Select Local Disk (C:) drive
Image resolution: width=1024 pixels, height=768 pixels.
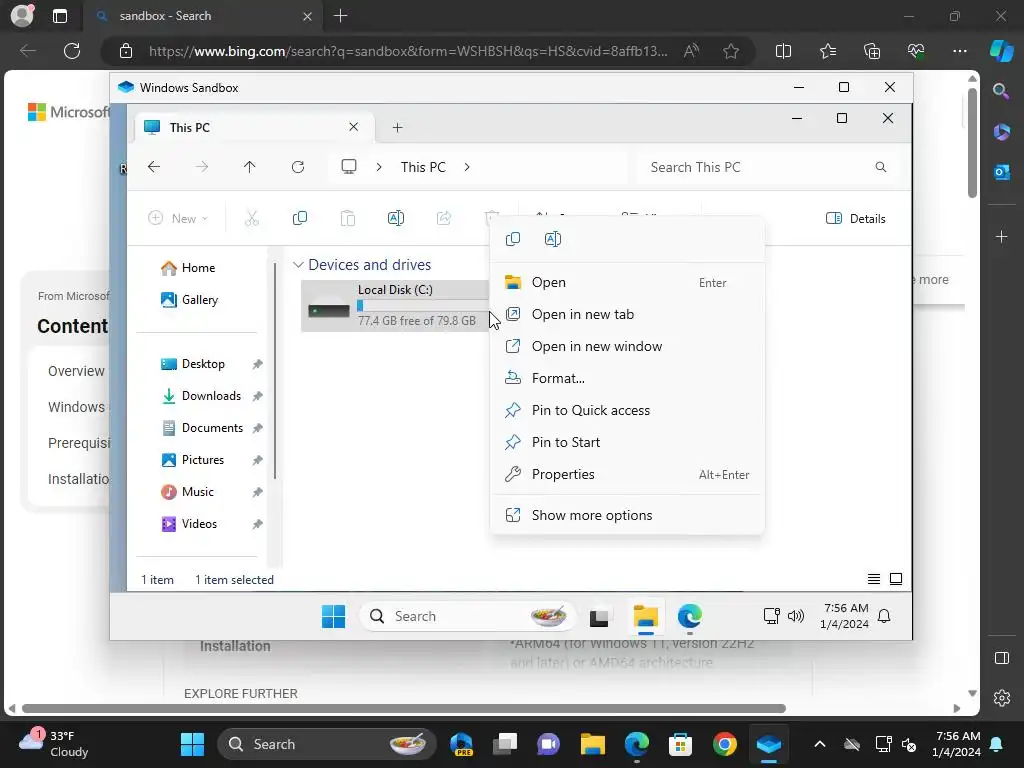coord(394,306)
